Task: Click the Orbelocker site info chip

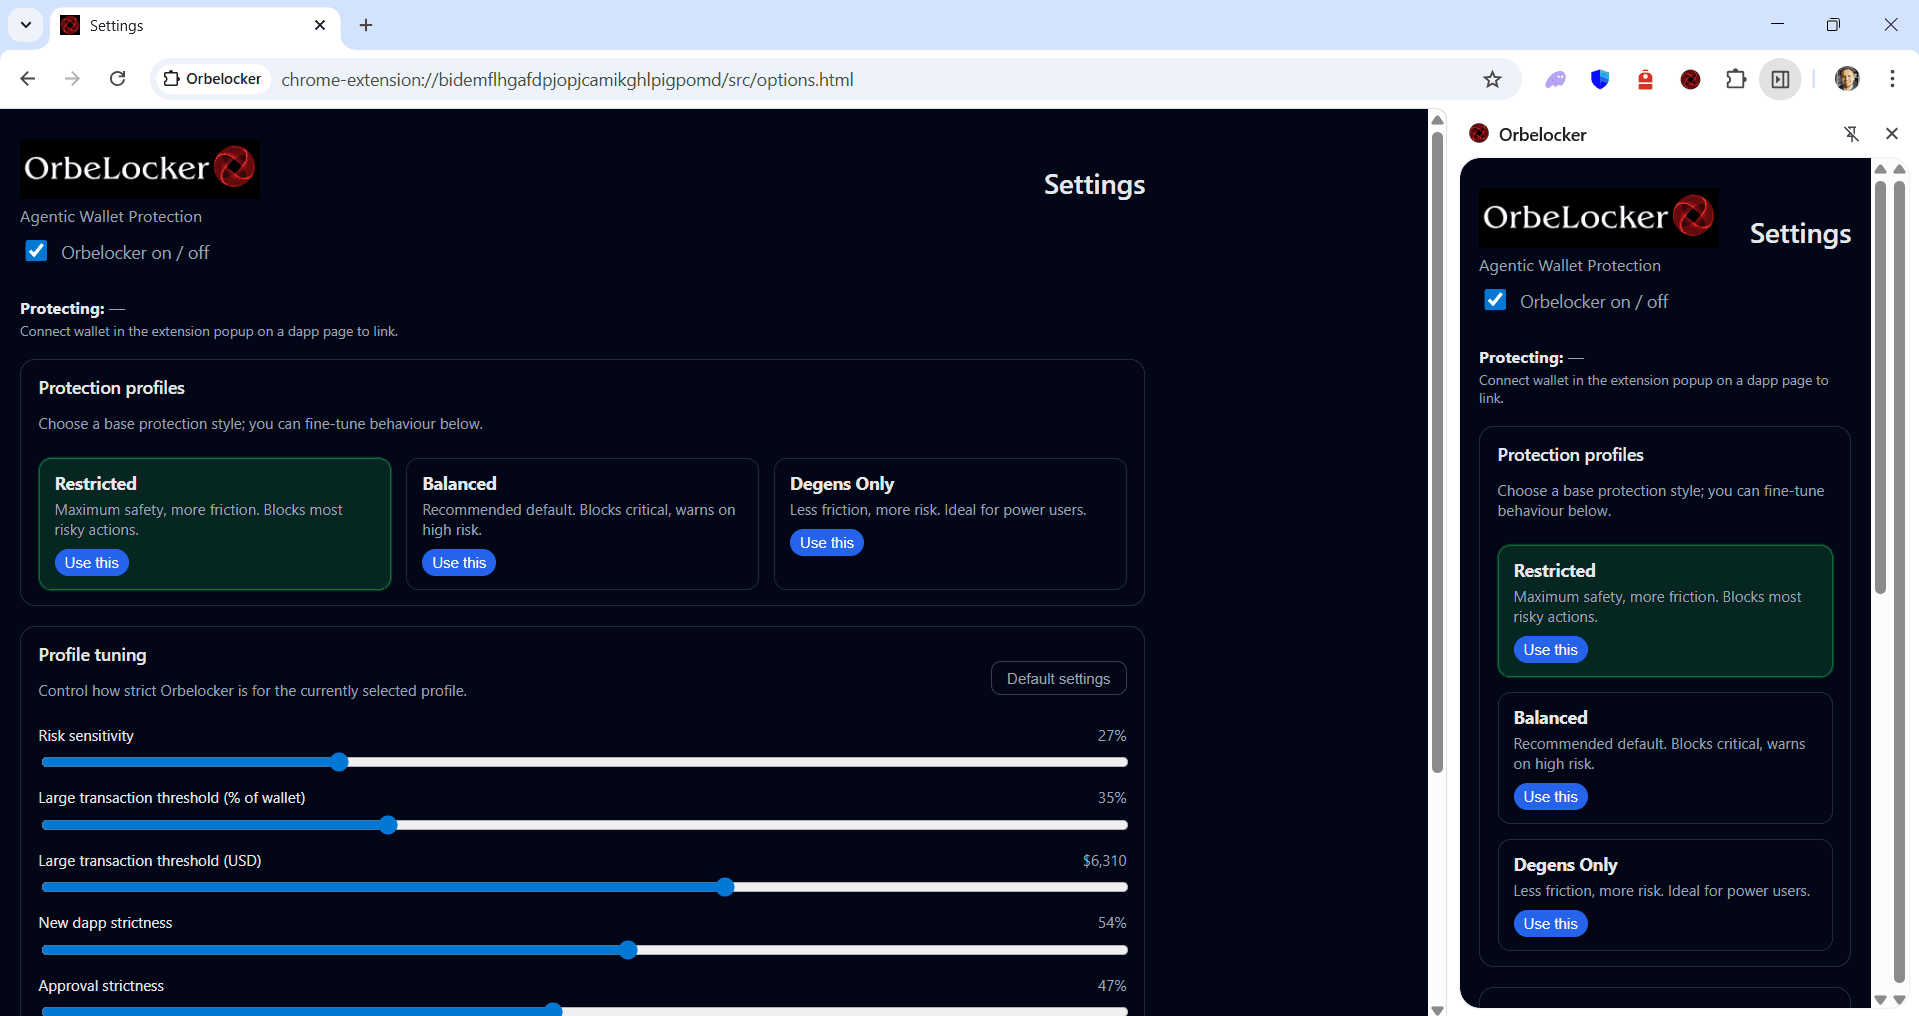Action: click(212, 79)
